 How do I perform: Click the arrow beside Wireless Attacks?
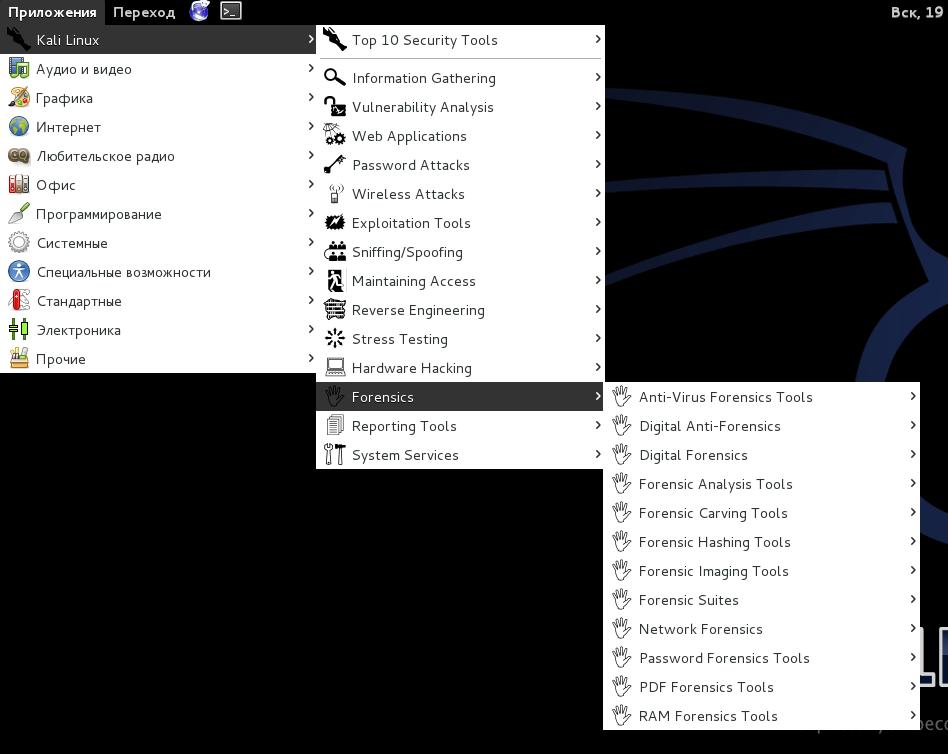point(597,193)
